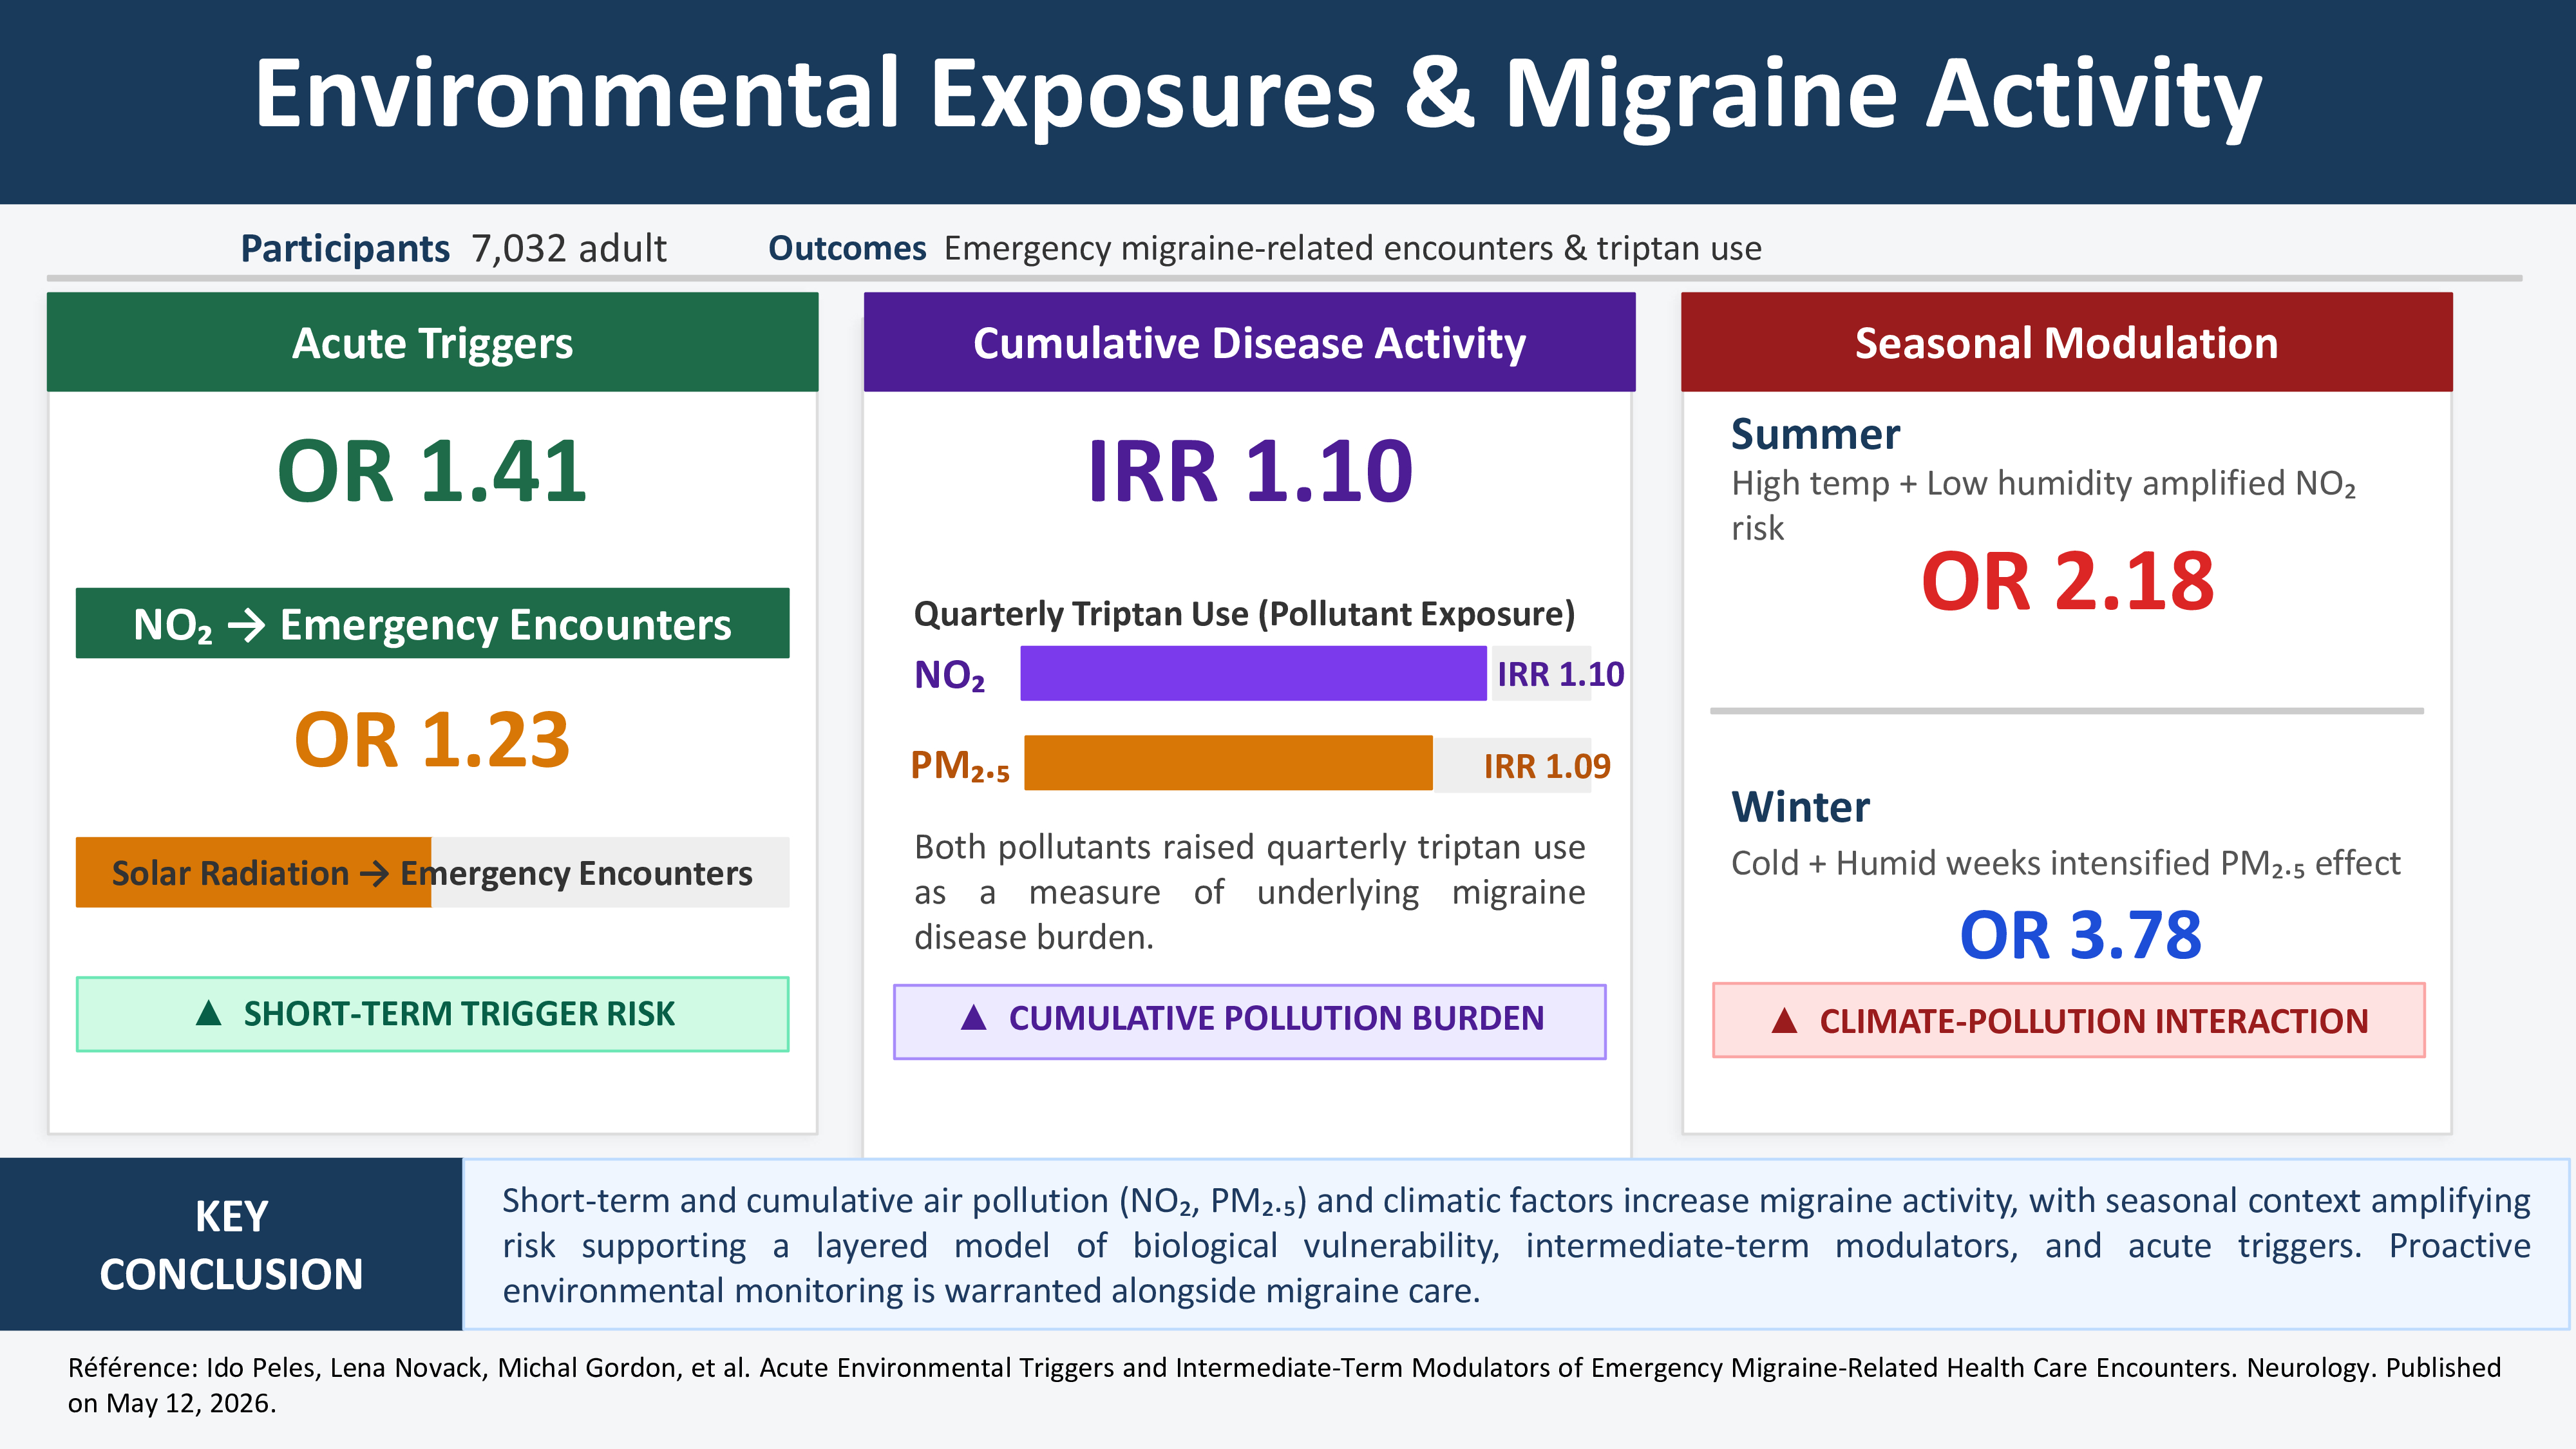This screenshot has height=1449, width=2576.
Task: Click the Participants label
Action: (345, 248)
